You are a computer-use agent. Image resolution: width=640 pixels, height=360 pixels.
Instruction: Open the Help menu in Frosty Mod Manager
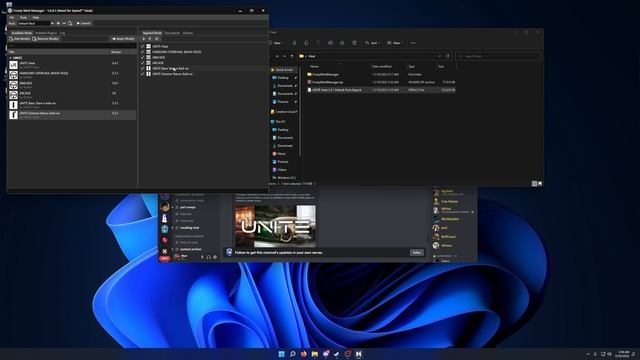pyautogui.click(x=36, y=18)
